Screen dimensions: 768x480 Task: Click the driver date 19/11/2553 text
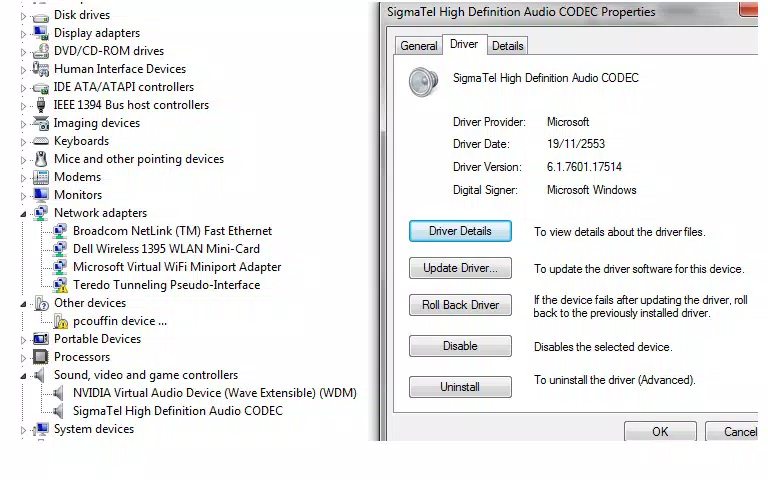tap(576, 144)
